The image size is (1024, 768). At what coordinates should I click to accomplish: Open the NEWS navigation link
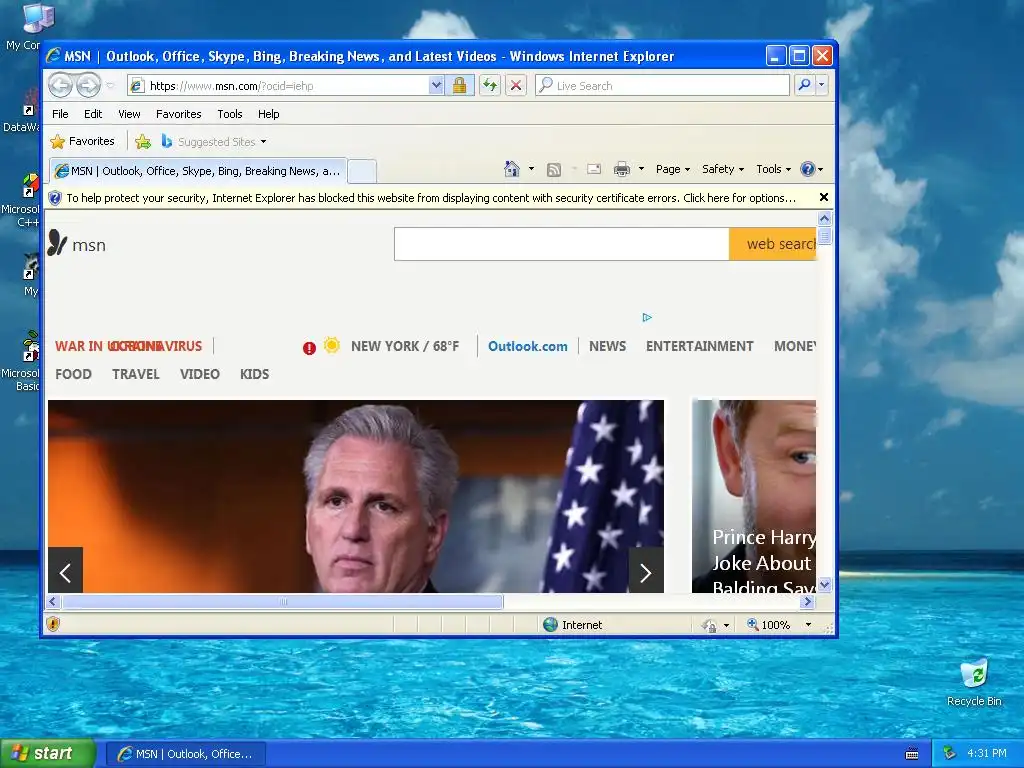tap(607, 346)
